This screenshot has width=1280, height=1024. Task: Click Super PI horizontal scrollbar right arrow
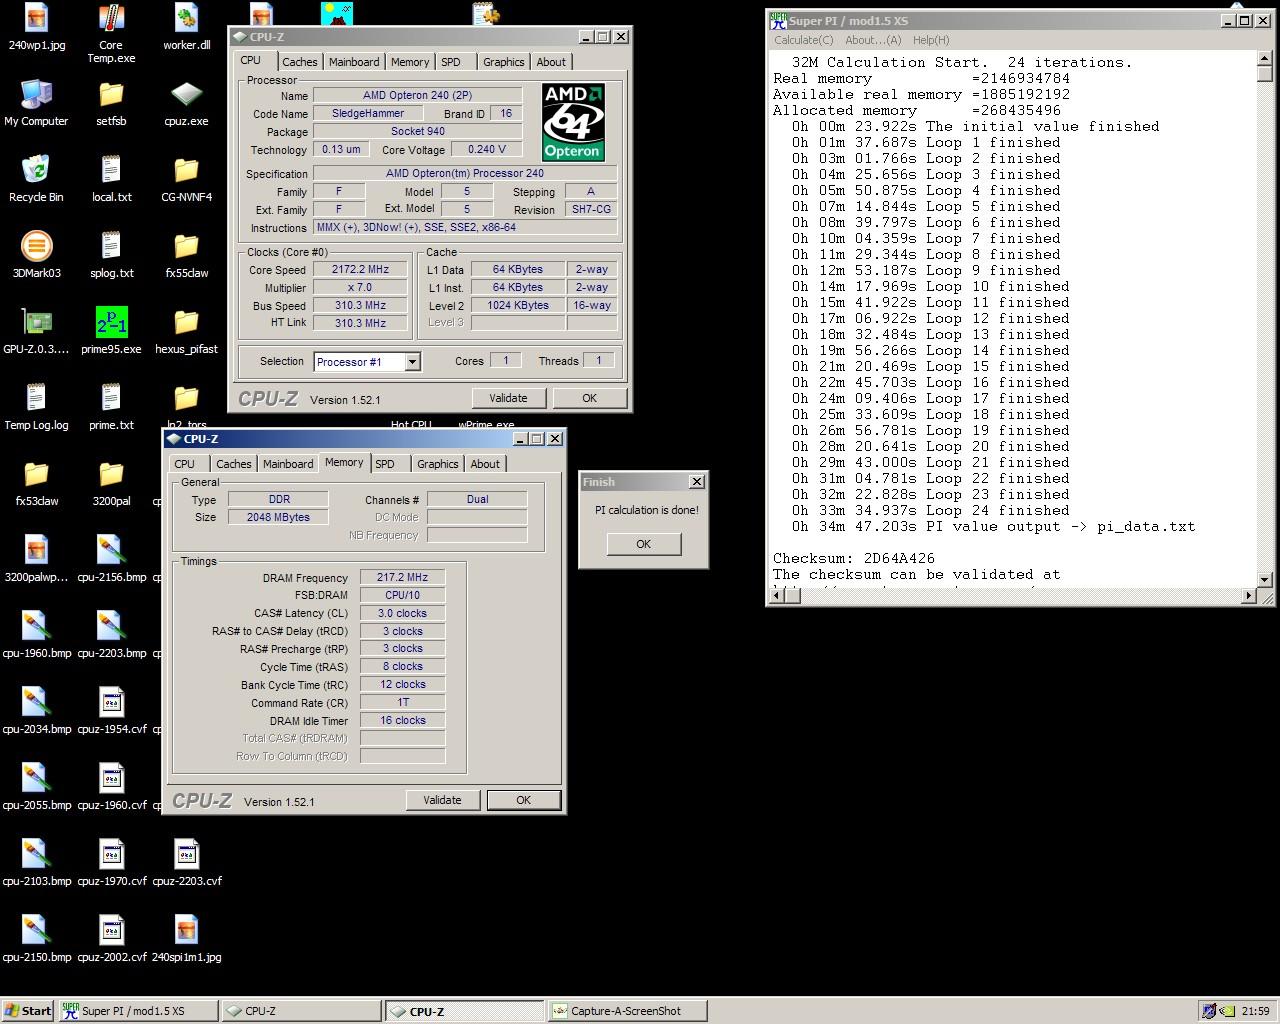(x=1248, y=596)
